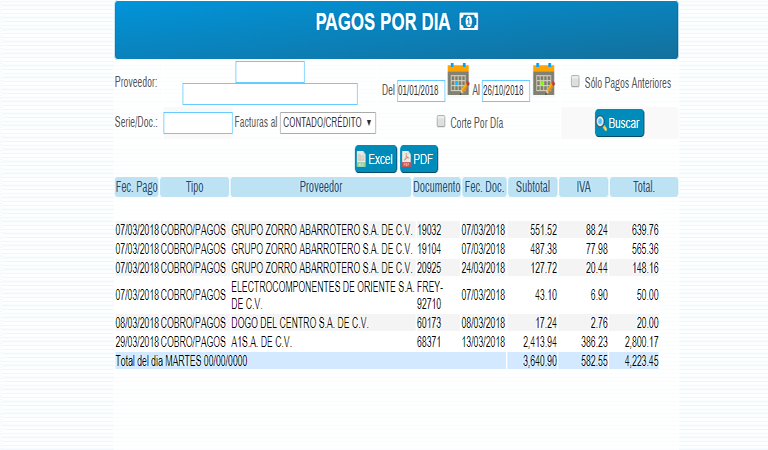The image size is (768, 450).
Task: Open the CONTADO/CRÉDITO dropdown
Action: pyautogui.click(x=328, y=122)
